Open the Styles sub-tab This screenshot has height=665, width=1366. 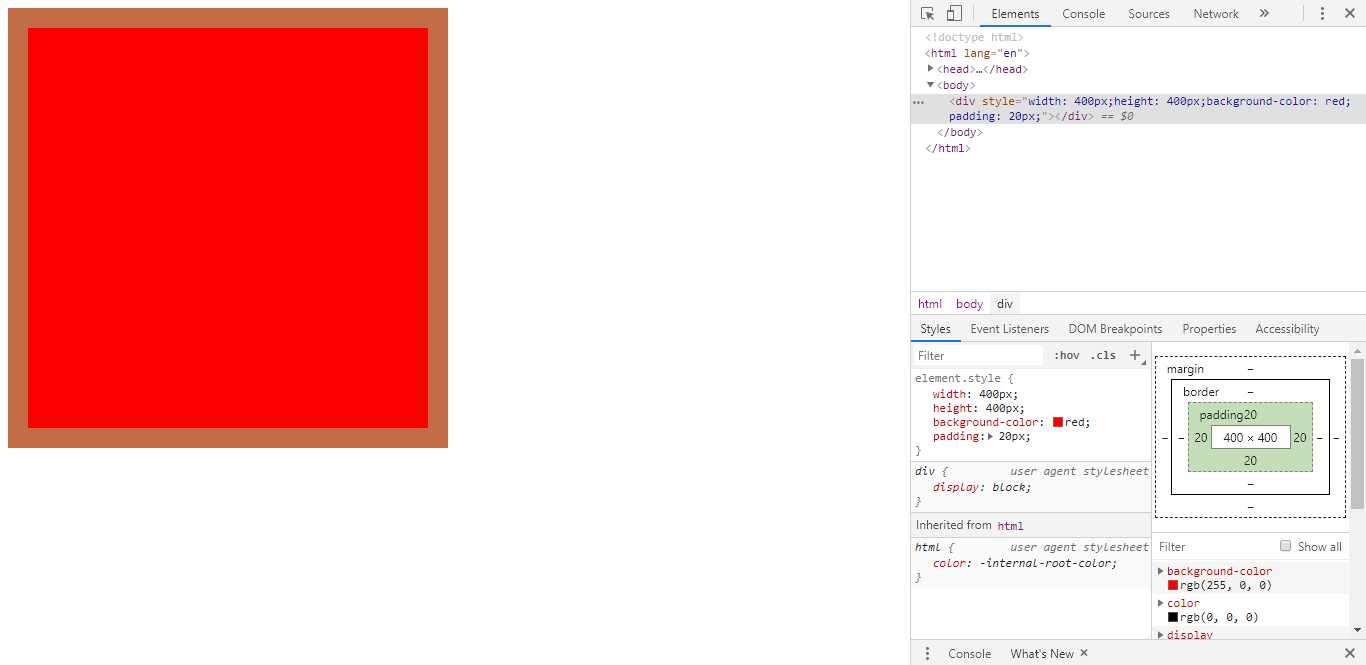point(935,329)
